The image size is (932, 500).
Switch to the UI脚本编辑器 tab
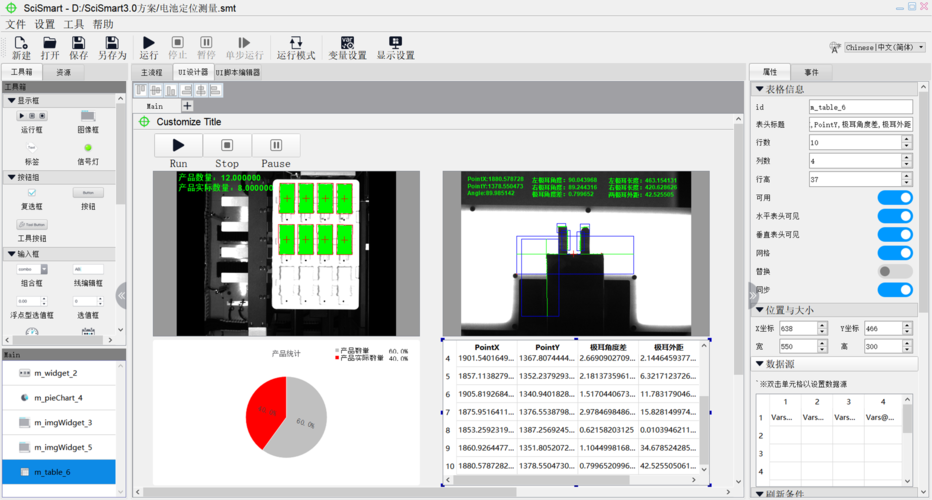click(x=238, y=73)
